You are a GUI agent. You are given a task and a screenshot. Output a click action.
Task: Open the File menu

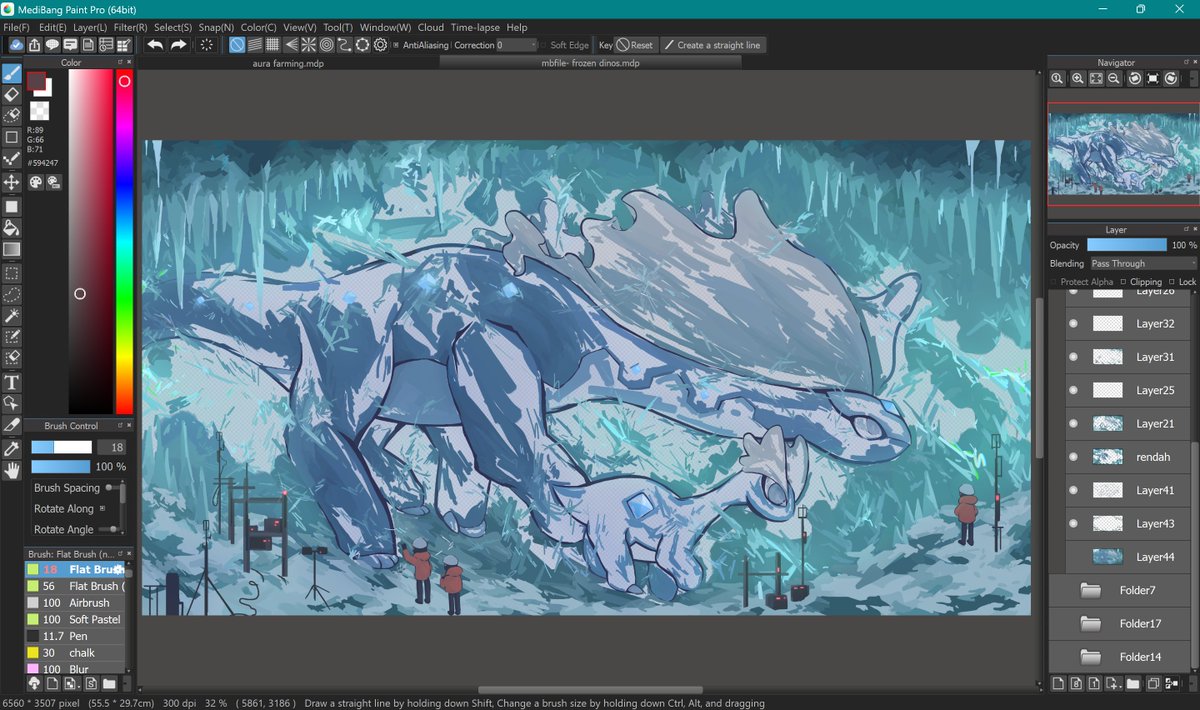(x=16, y=27)
